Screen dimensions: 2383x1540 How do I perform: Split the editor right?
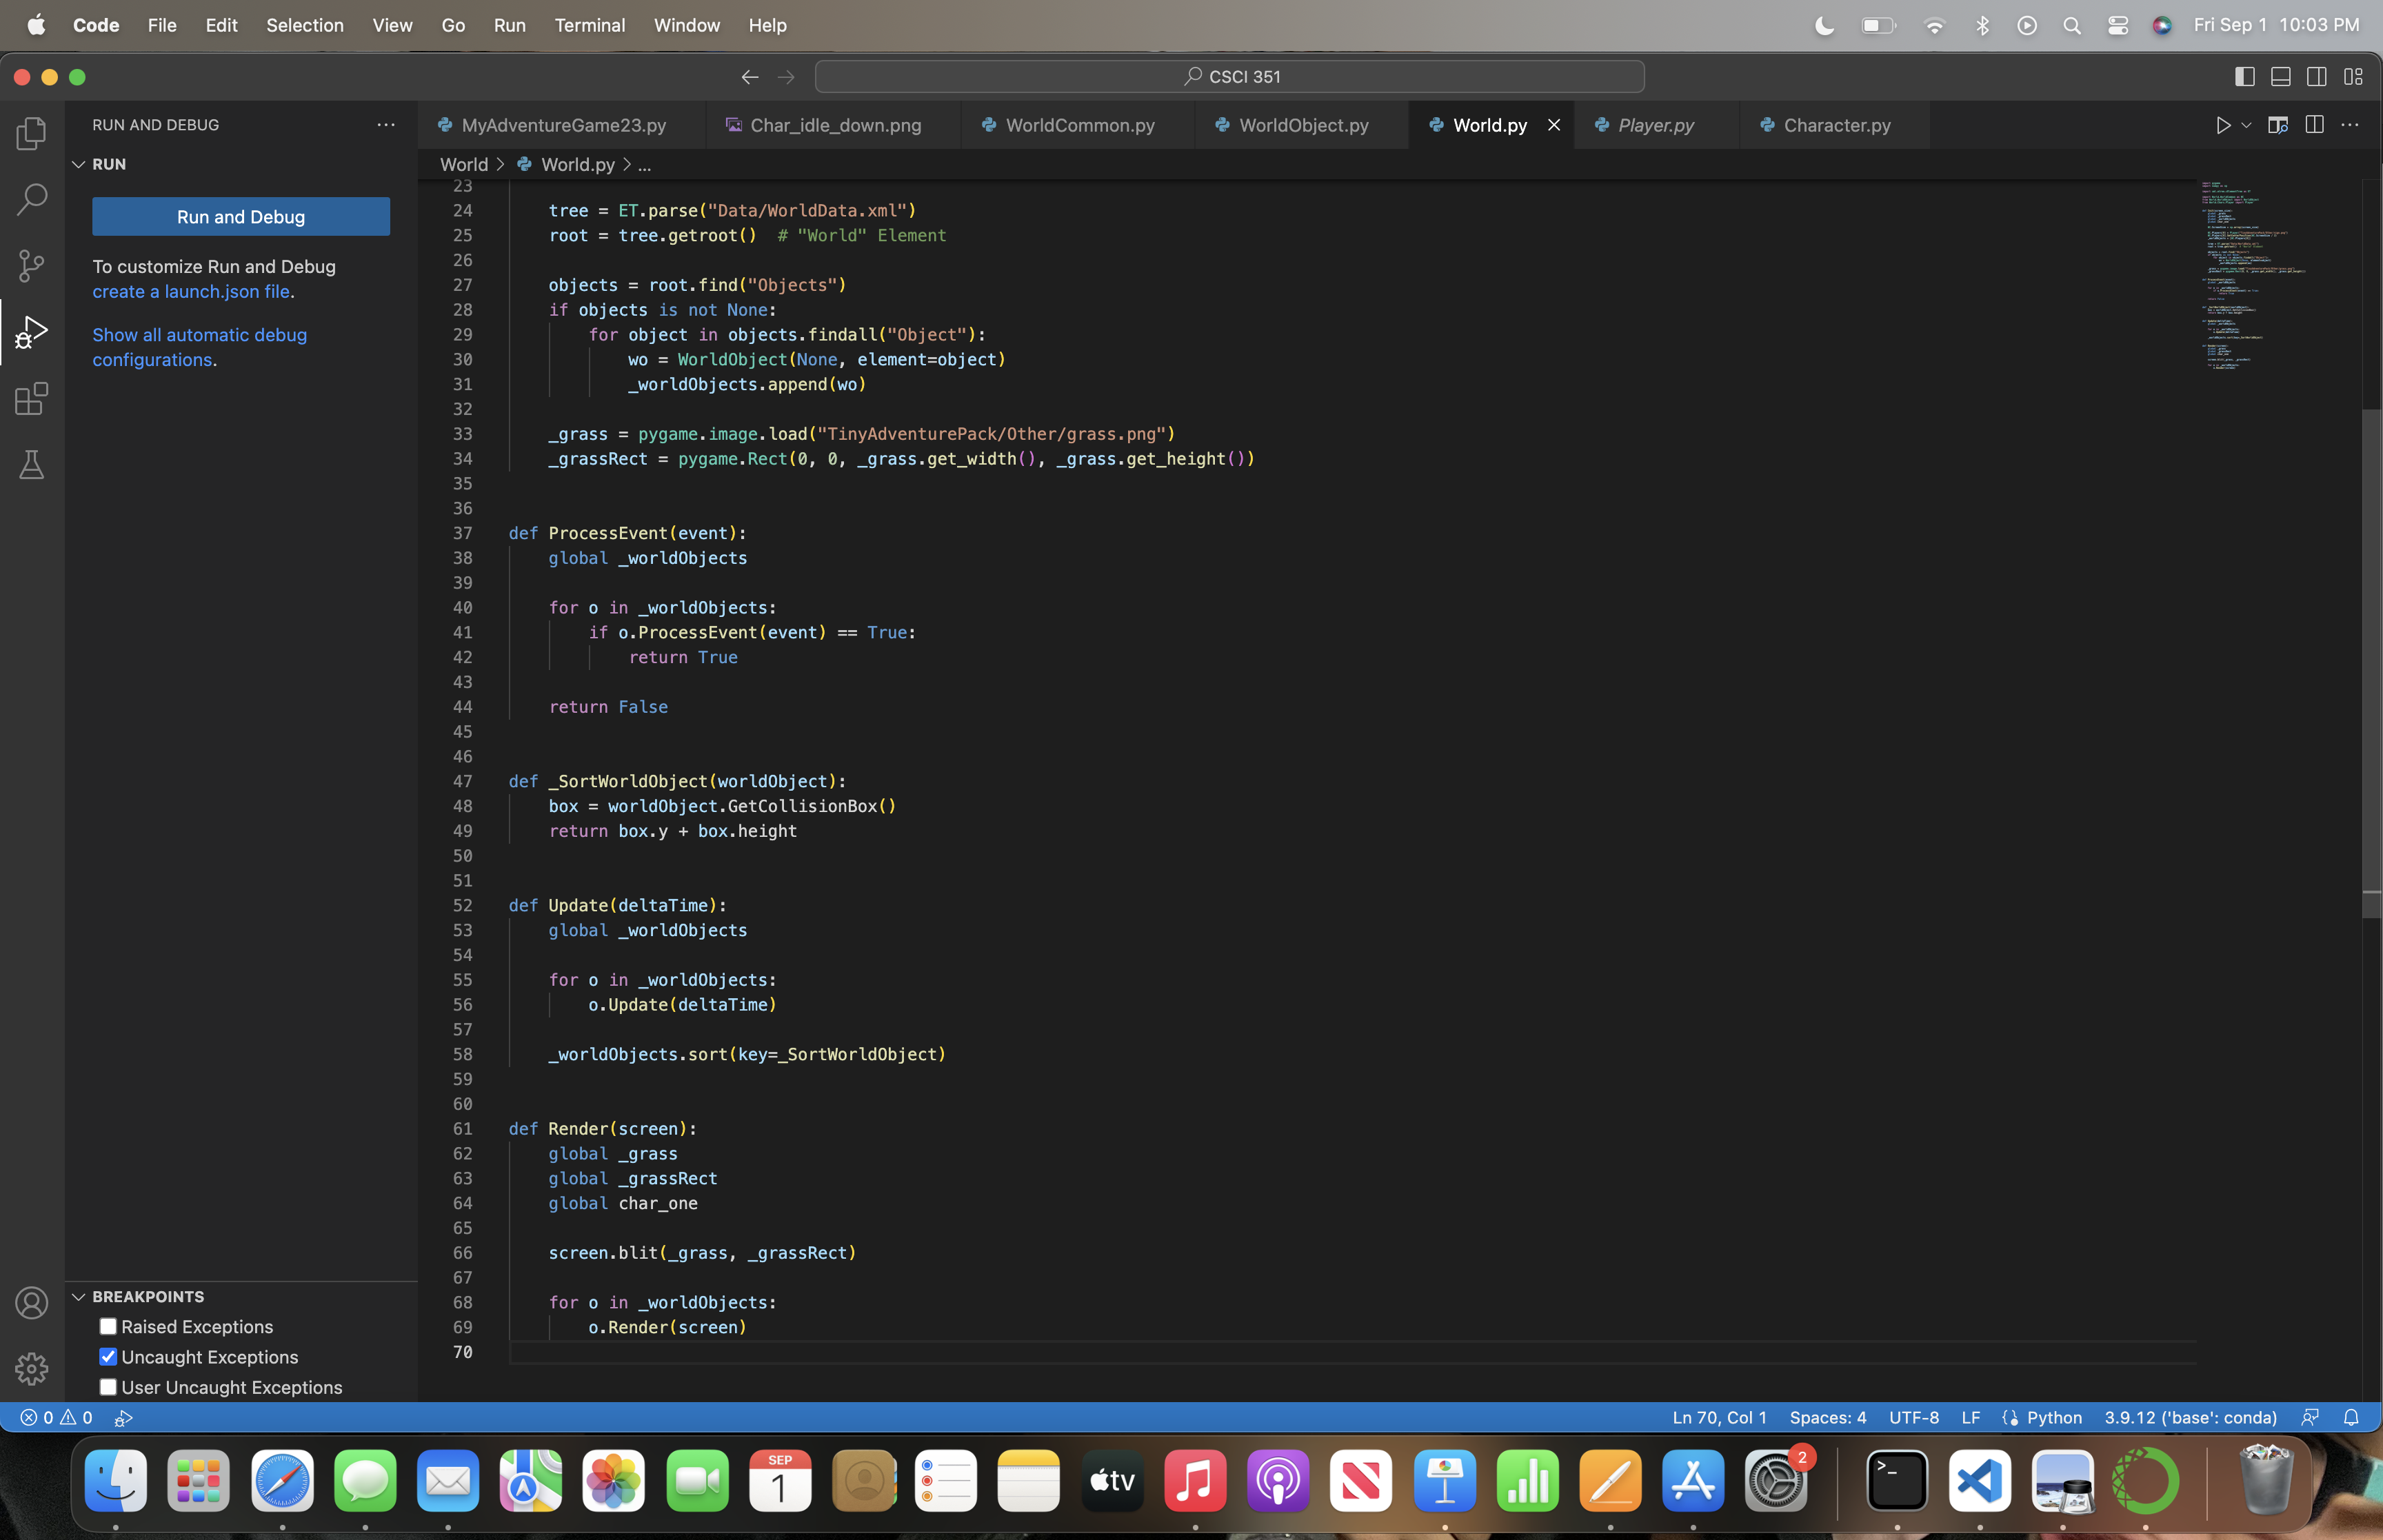click(2314, 125)
